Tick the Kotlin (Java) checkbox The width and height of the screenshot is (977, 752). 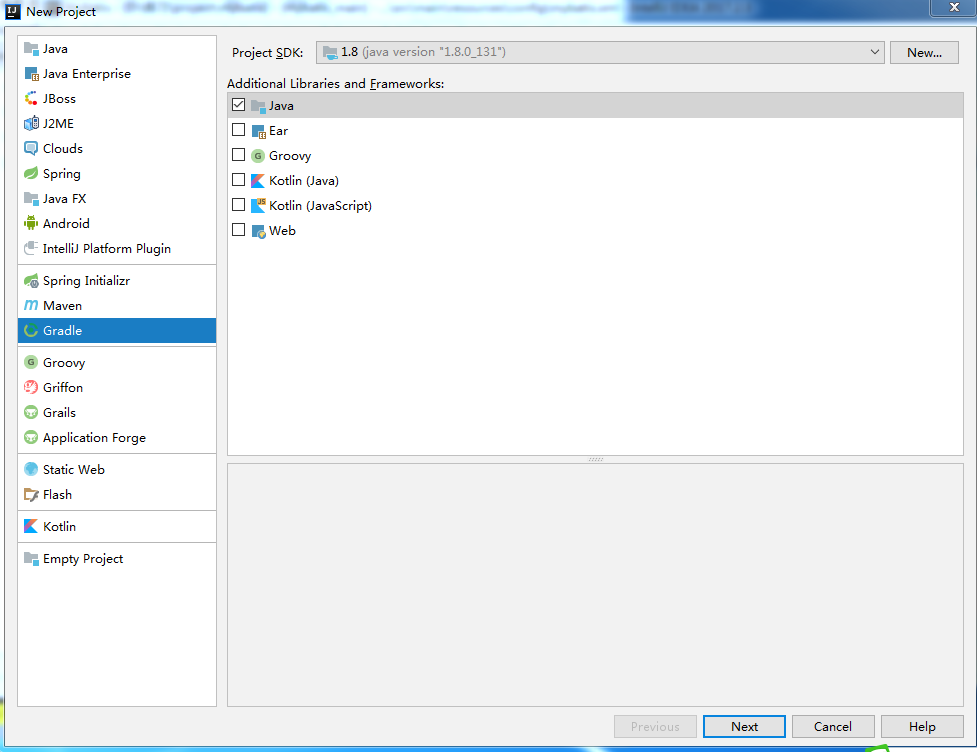(x=238, y=179)
